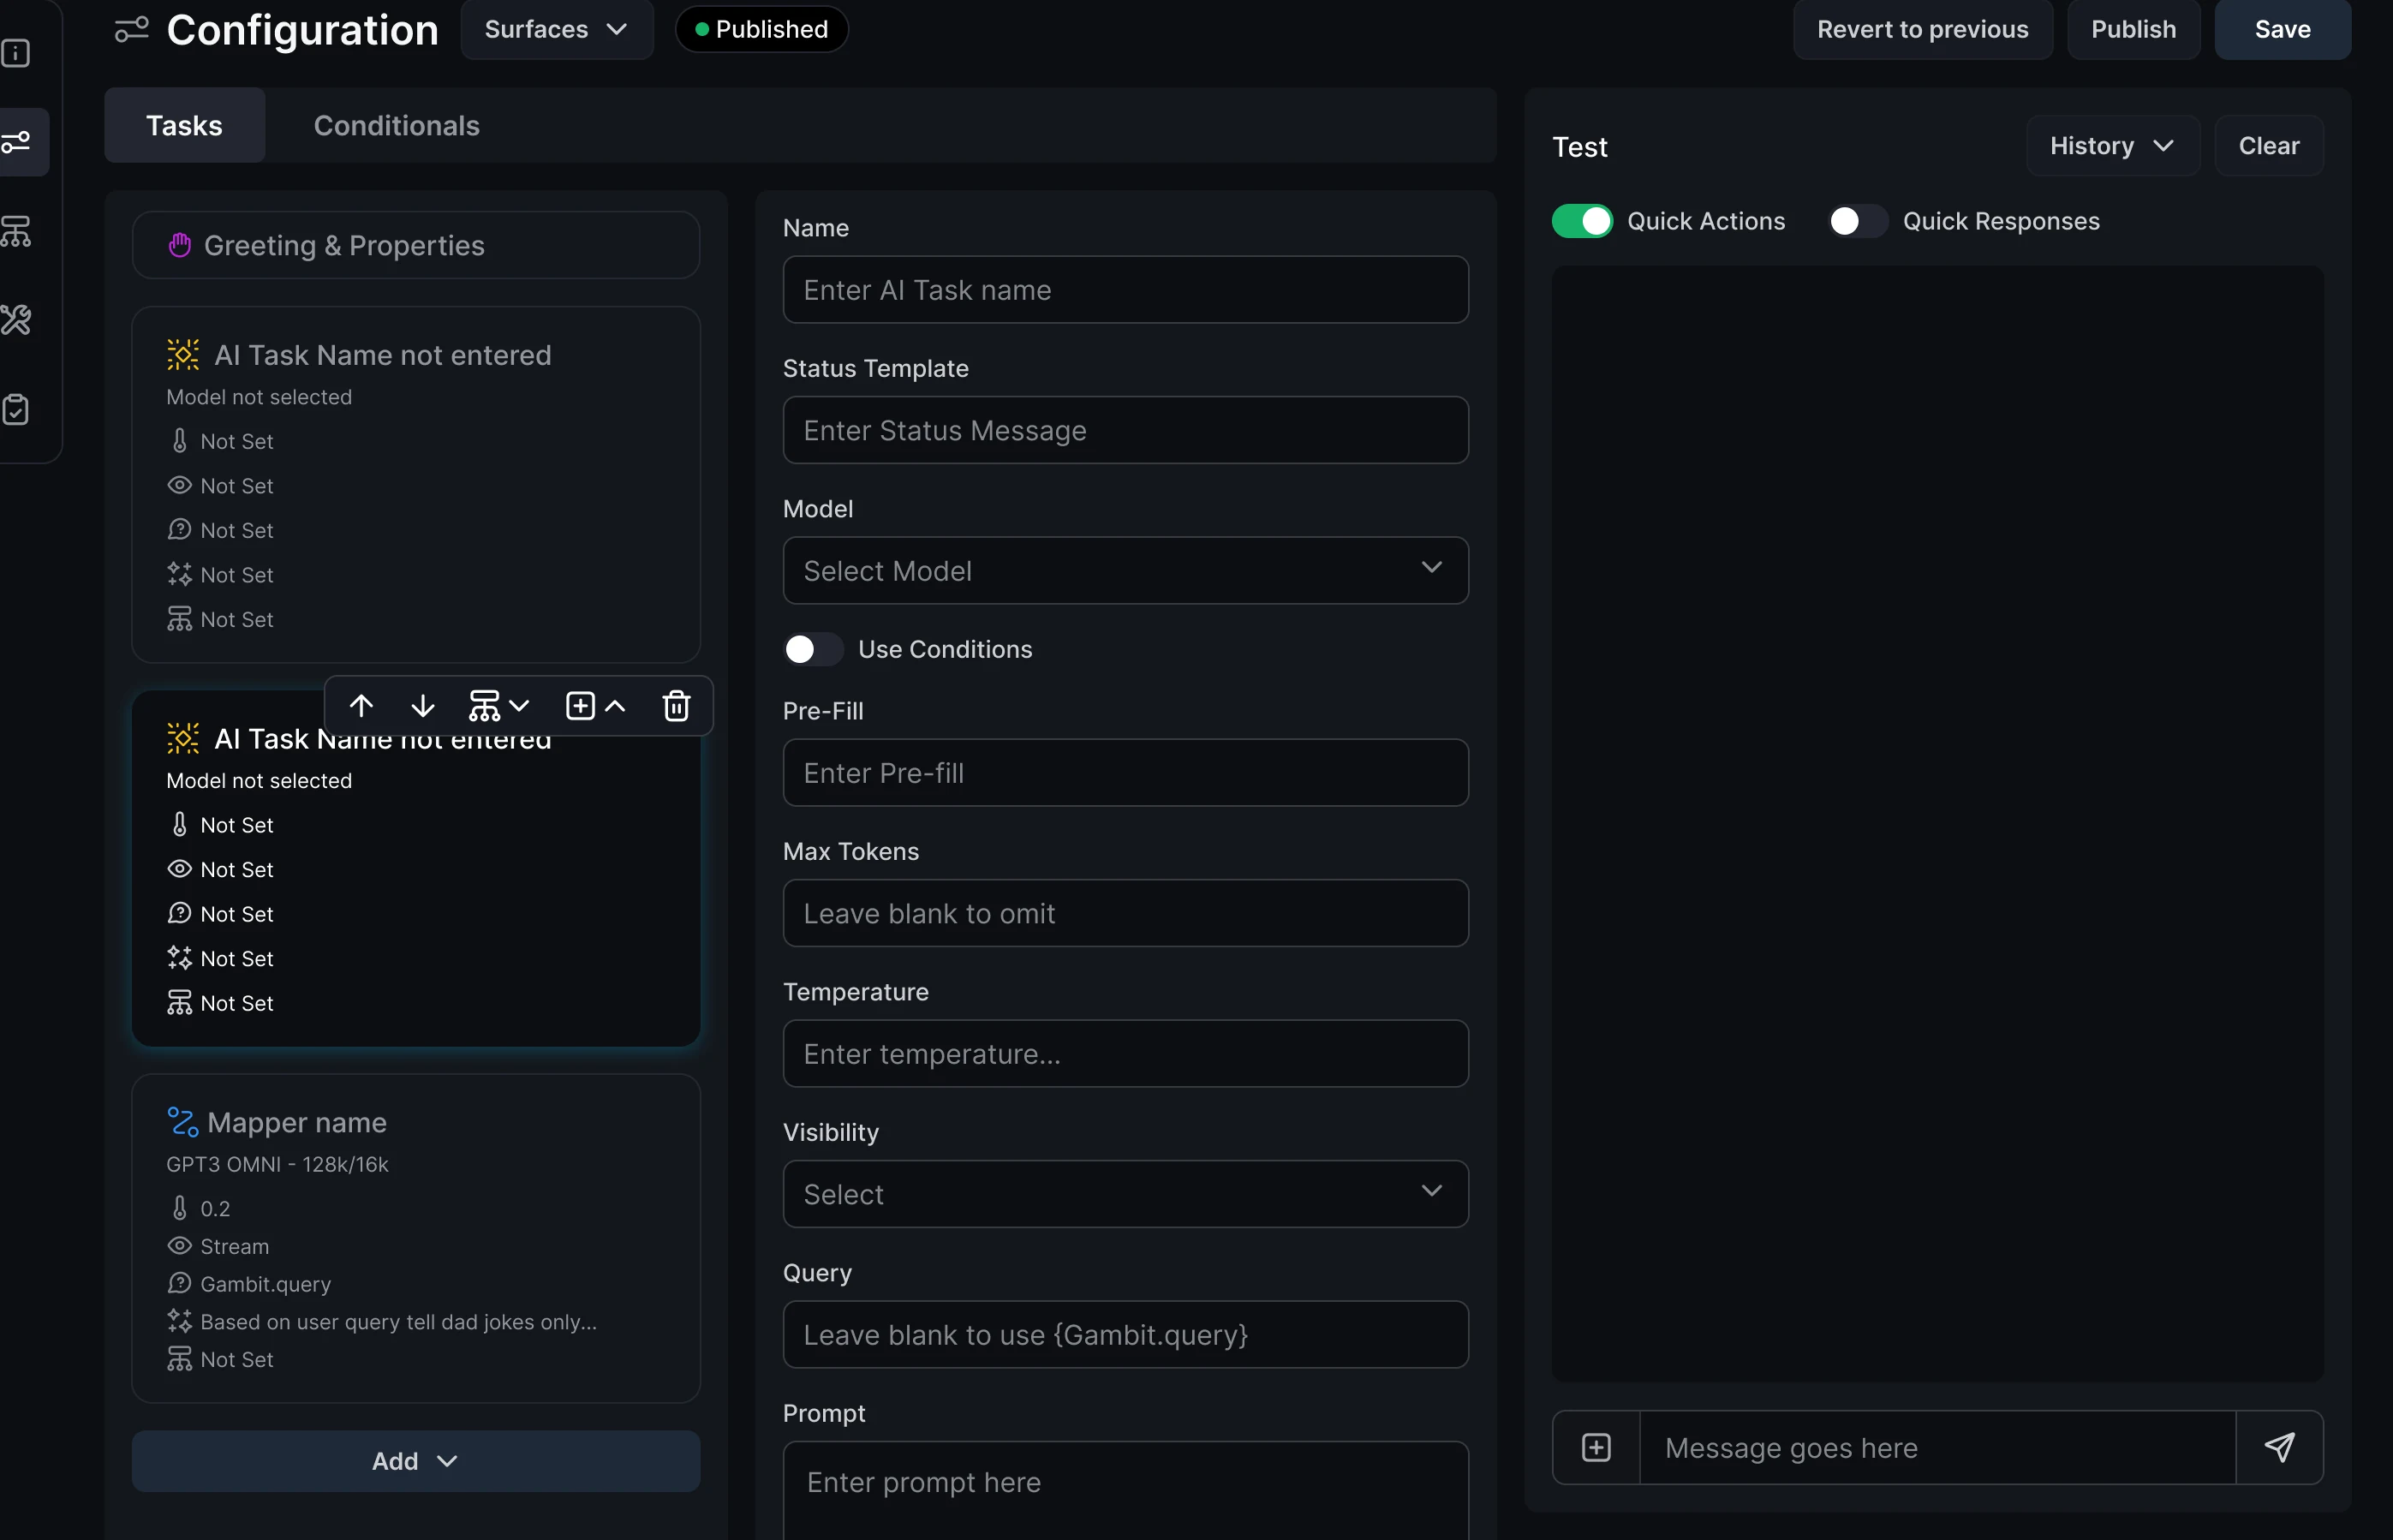Open the flow hierarchy dropdown in the task toolbar
The image size is (2393, 1540).
[498, 706]
